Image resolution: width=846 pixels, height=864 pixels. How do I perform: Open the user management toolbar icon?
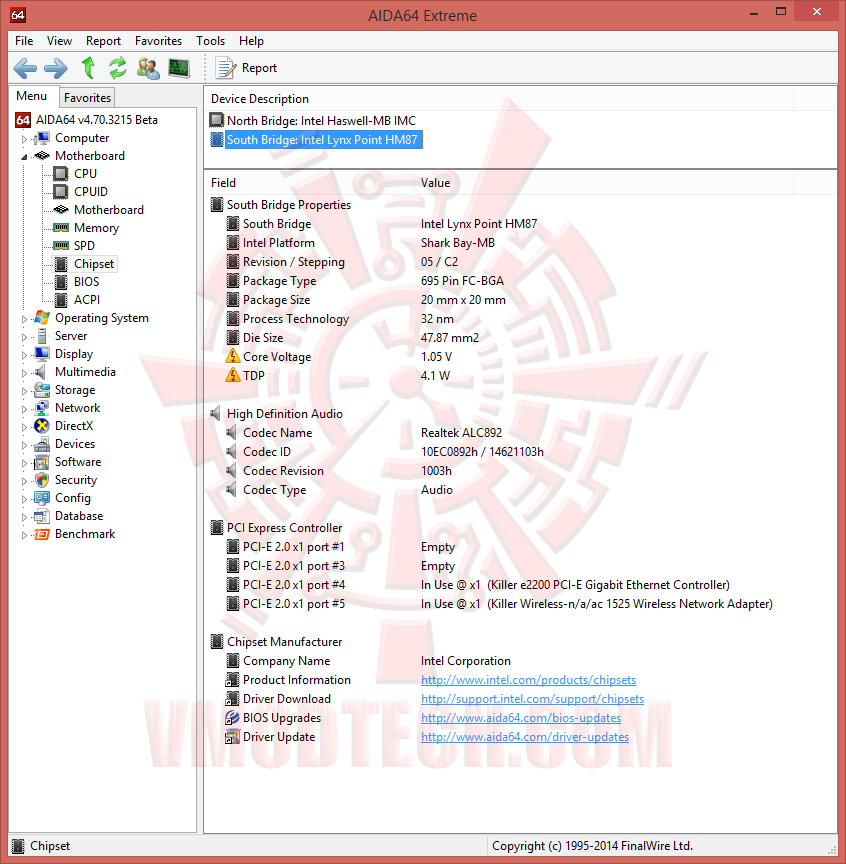click(x=148, y=68)
